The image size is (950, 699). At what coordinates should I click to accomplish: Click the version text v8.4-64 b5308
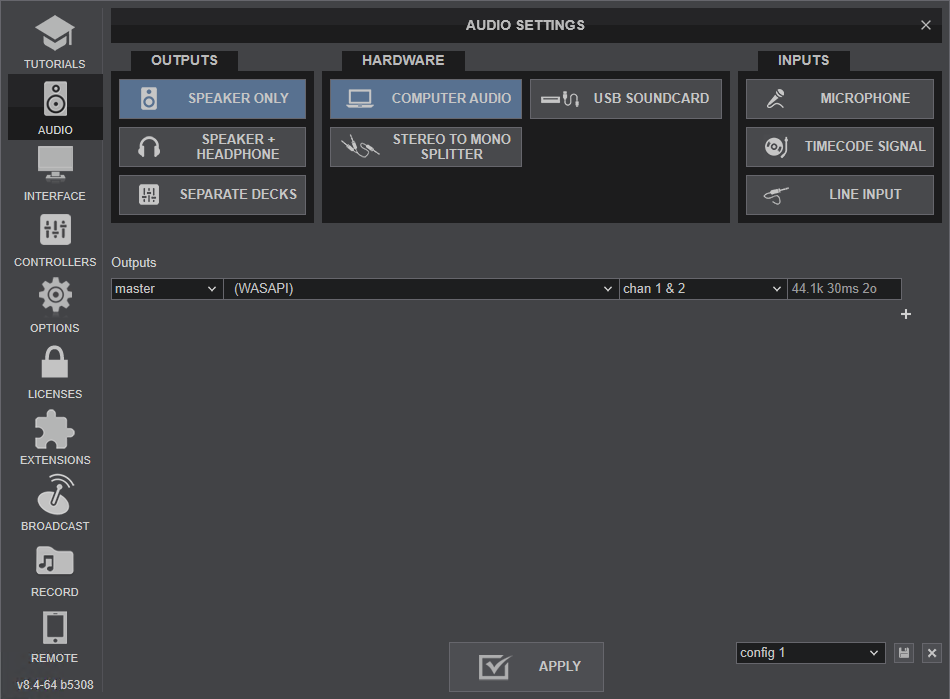click(55, 685)
